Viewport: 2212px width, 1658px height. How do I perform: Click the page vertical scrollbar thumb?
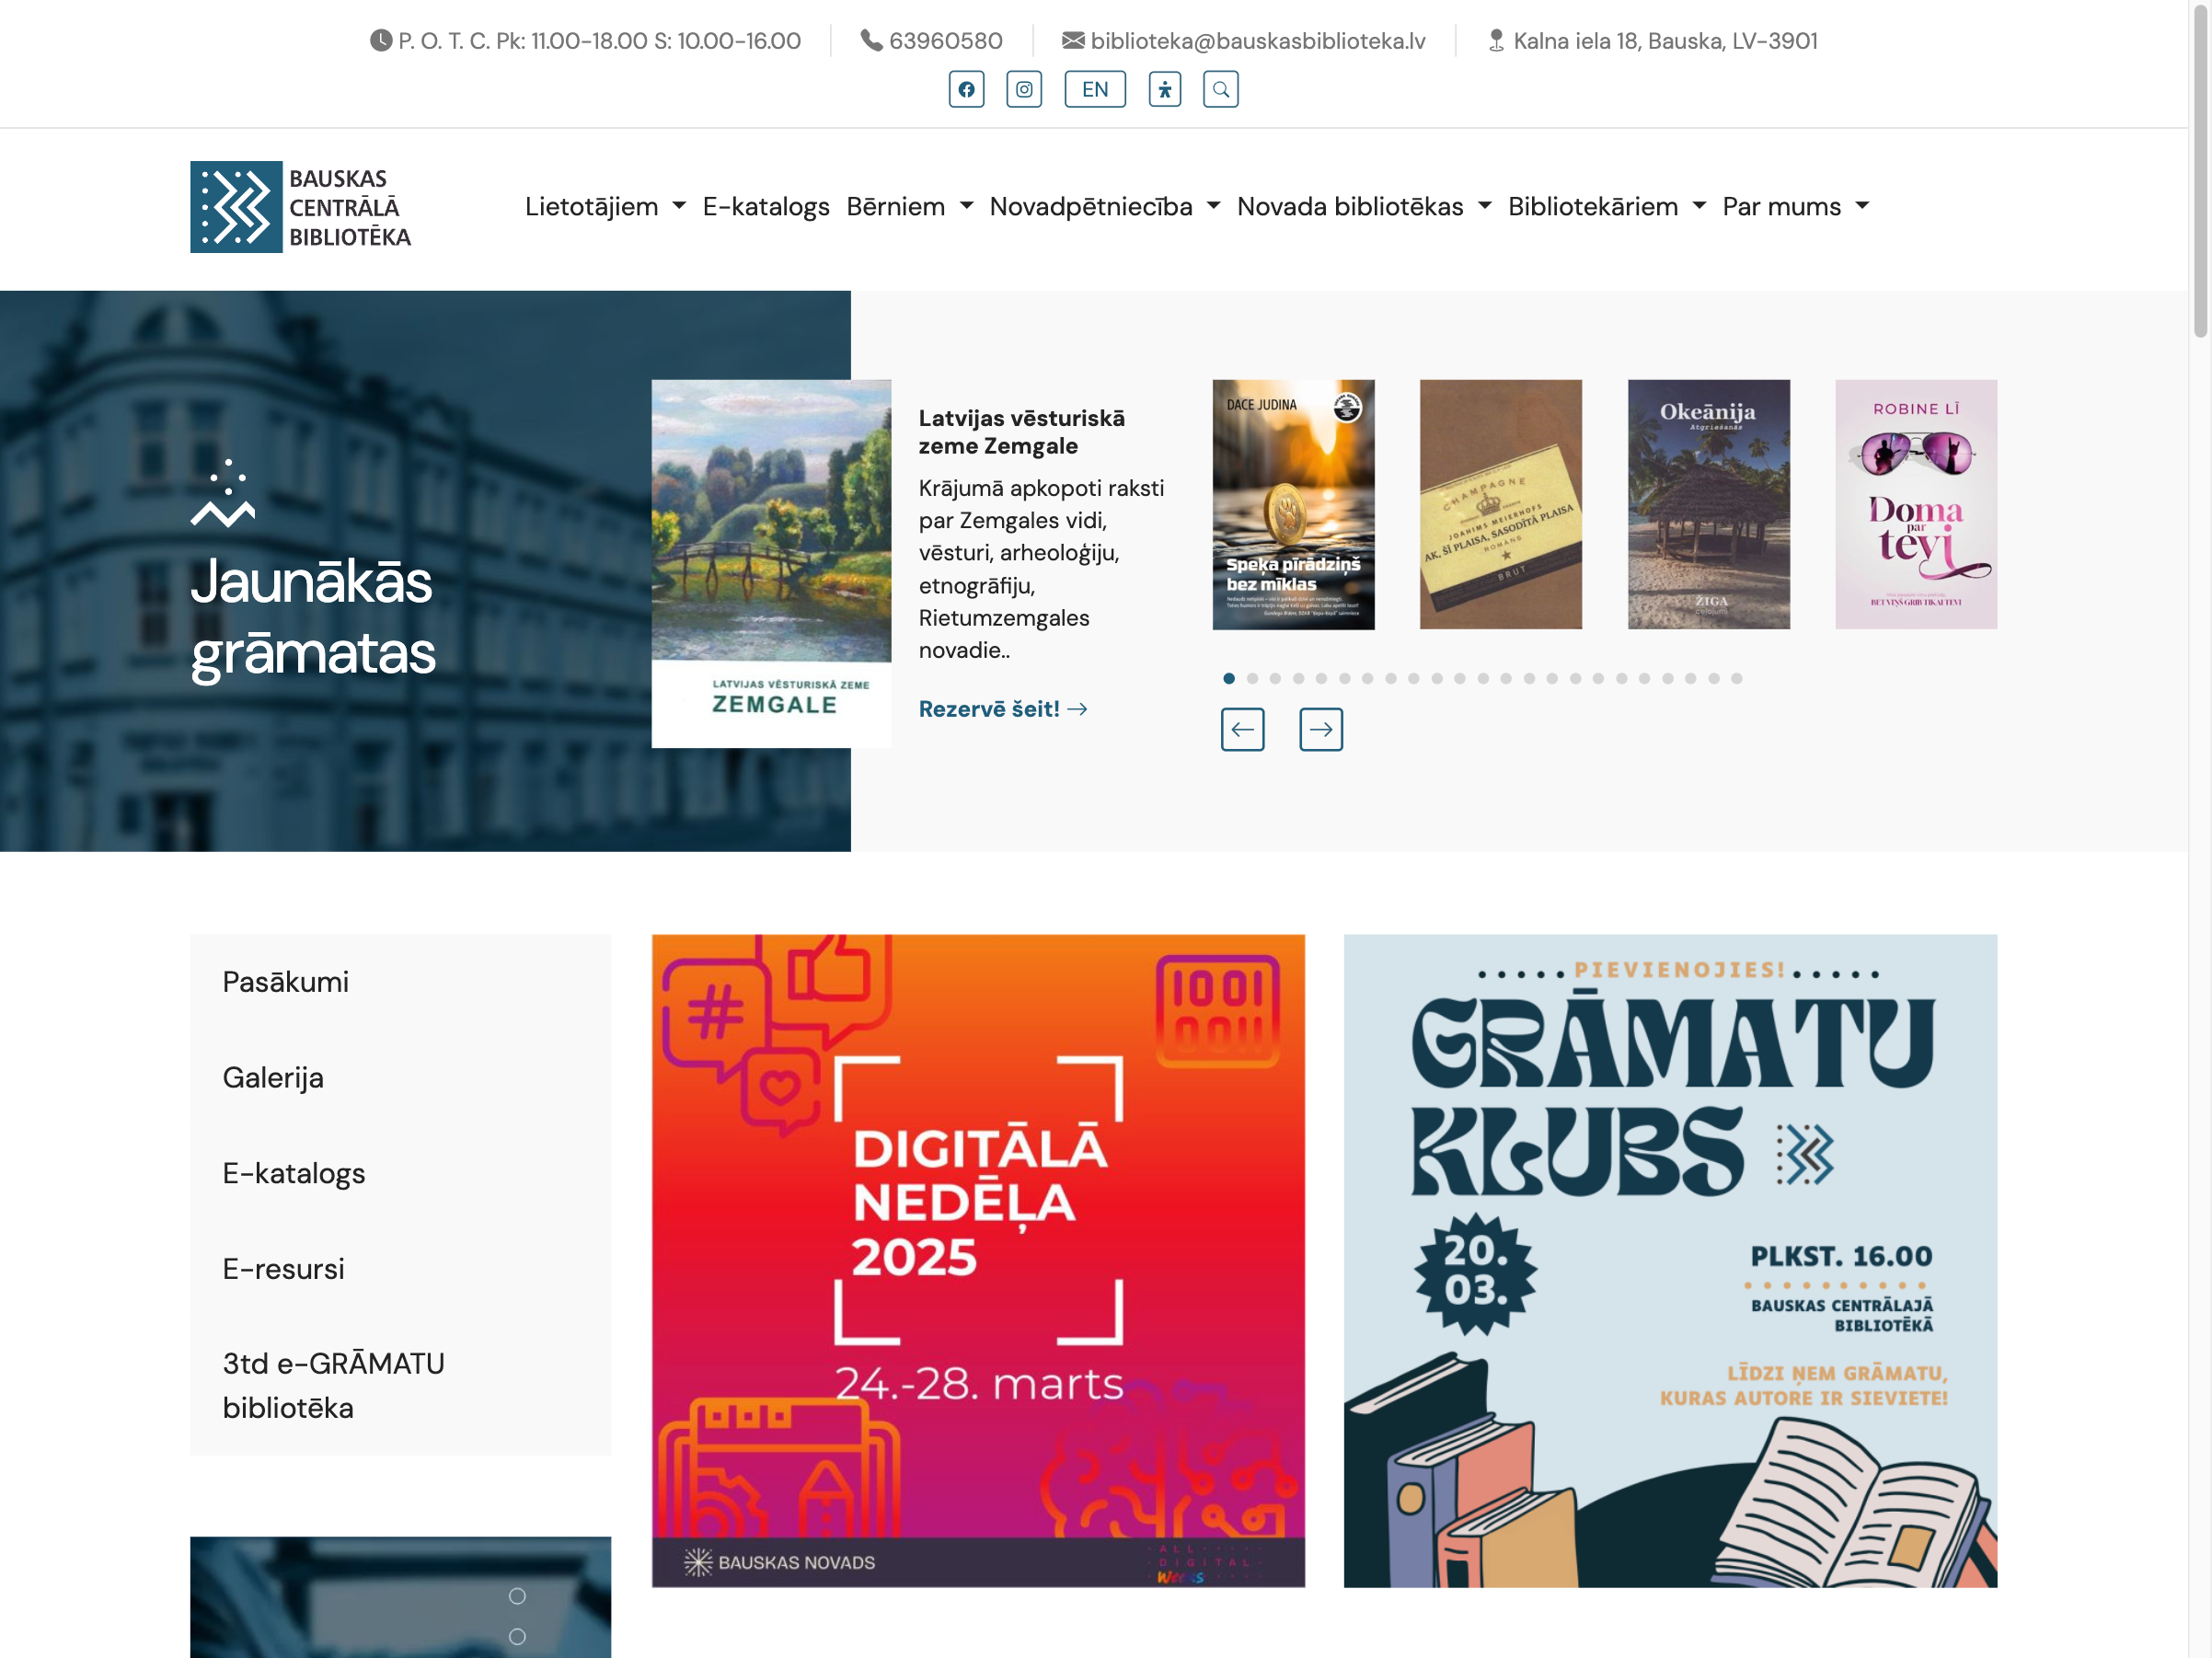pos(2200,170)
